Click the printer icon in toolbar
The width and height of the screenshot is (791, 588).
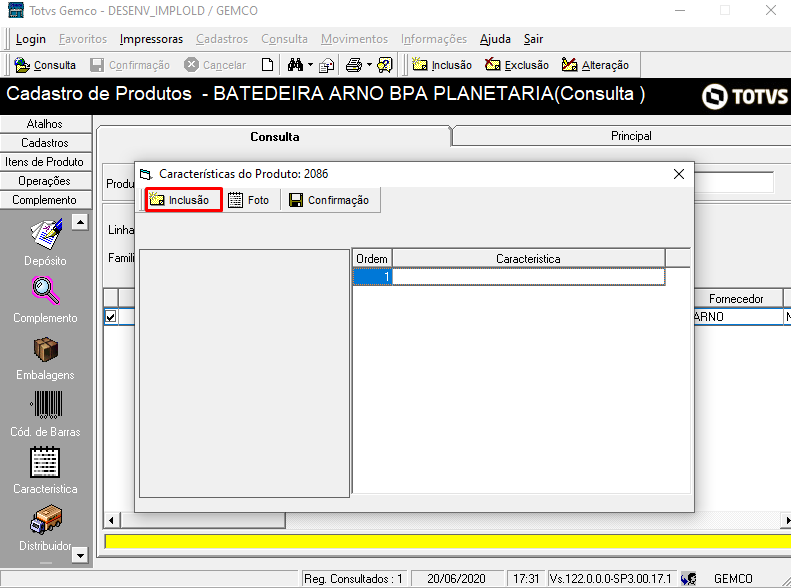pos(354,65)
